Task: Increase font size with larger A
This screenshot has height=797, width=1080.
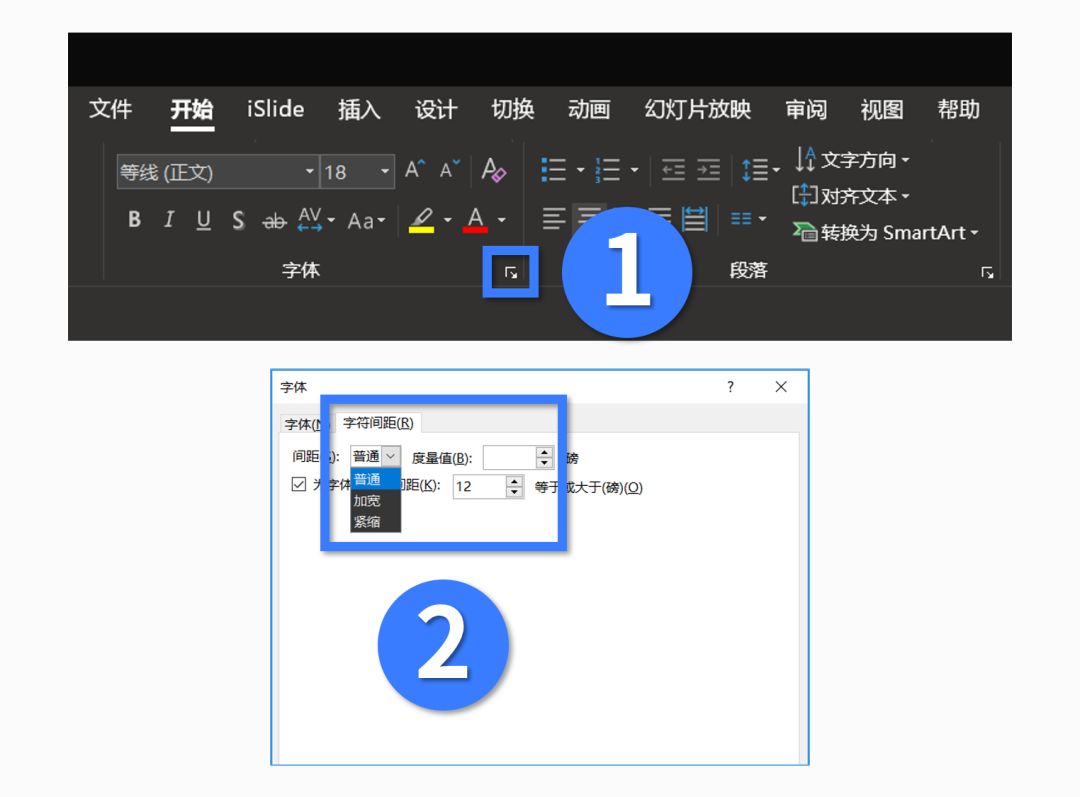Action: click(415, 170)
